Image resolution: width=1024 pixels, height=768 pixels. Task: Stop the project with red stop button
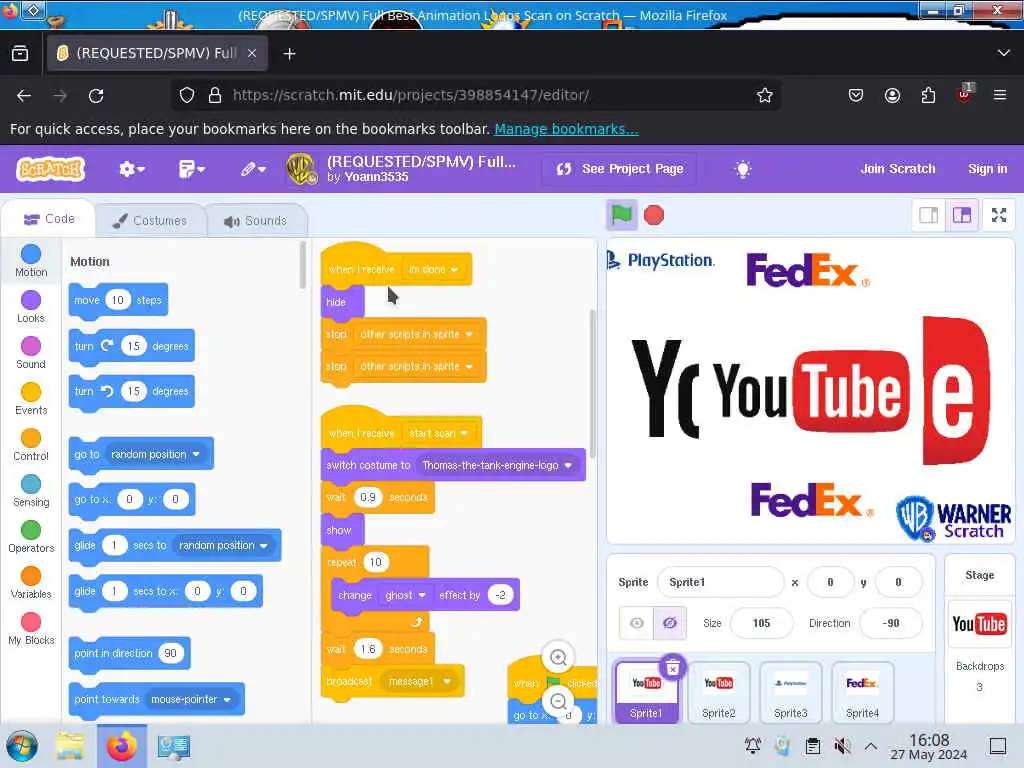click(x=654, y=215)
